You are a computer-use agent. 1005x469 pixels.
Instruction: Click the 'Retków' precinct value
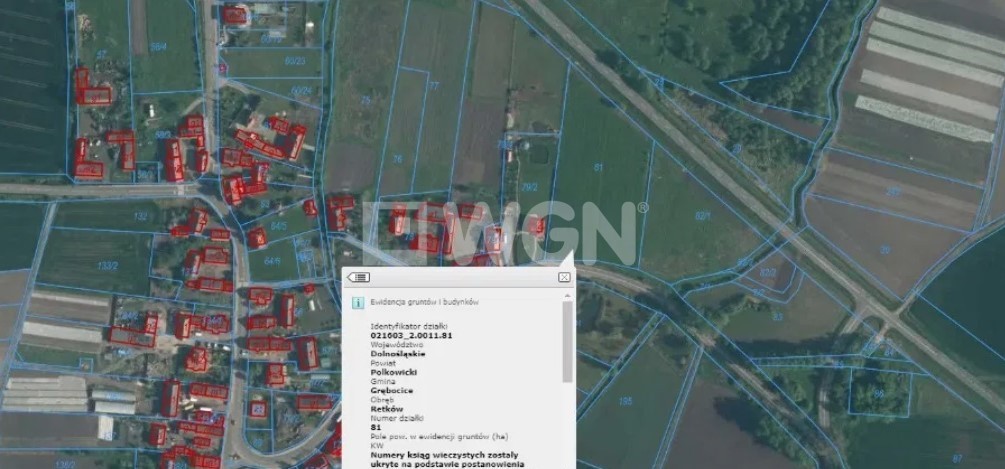click(x=387, y=407)
